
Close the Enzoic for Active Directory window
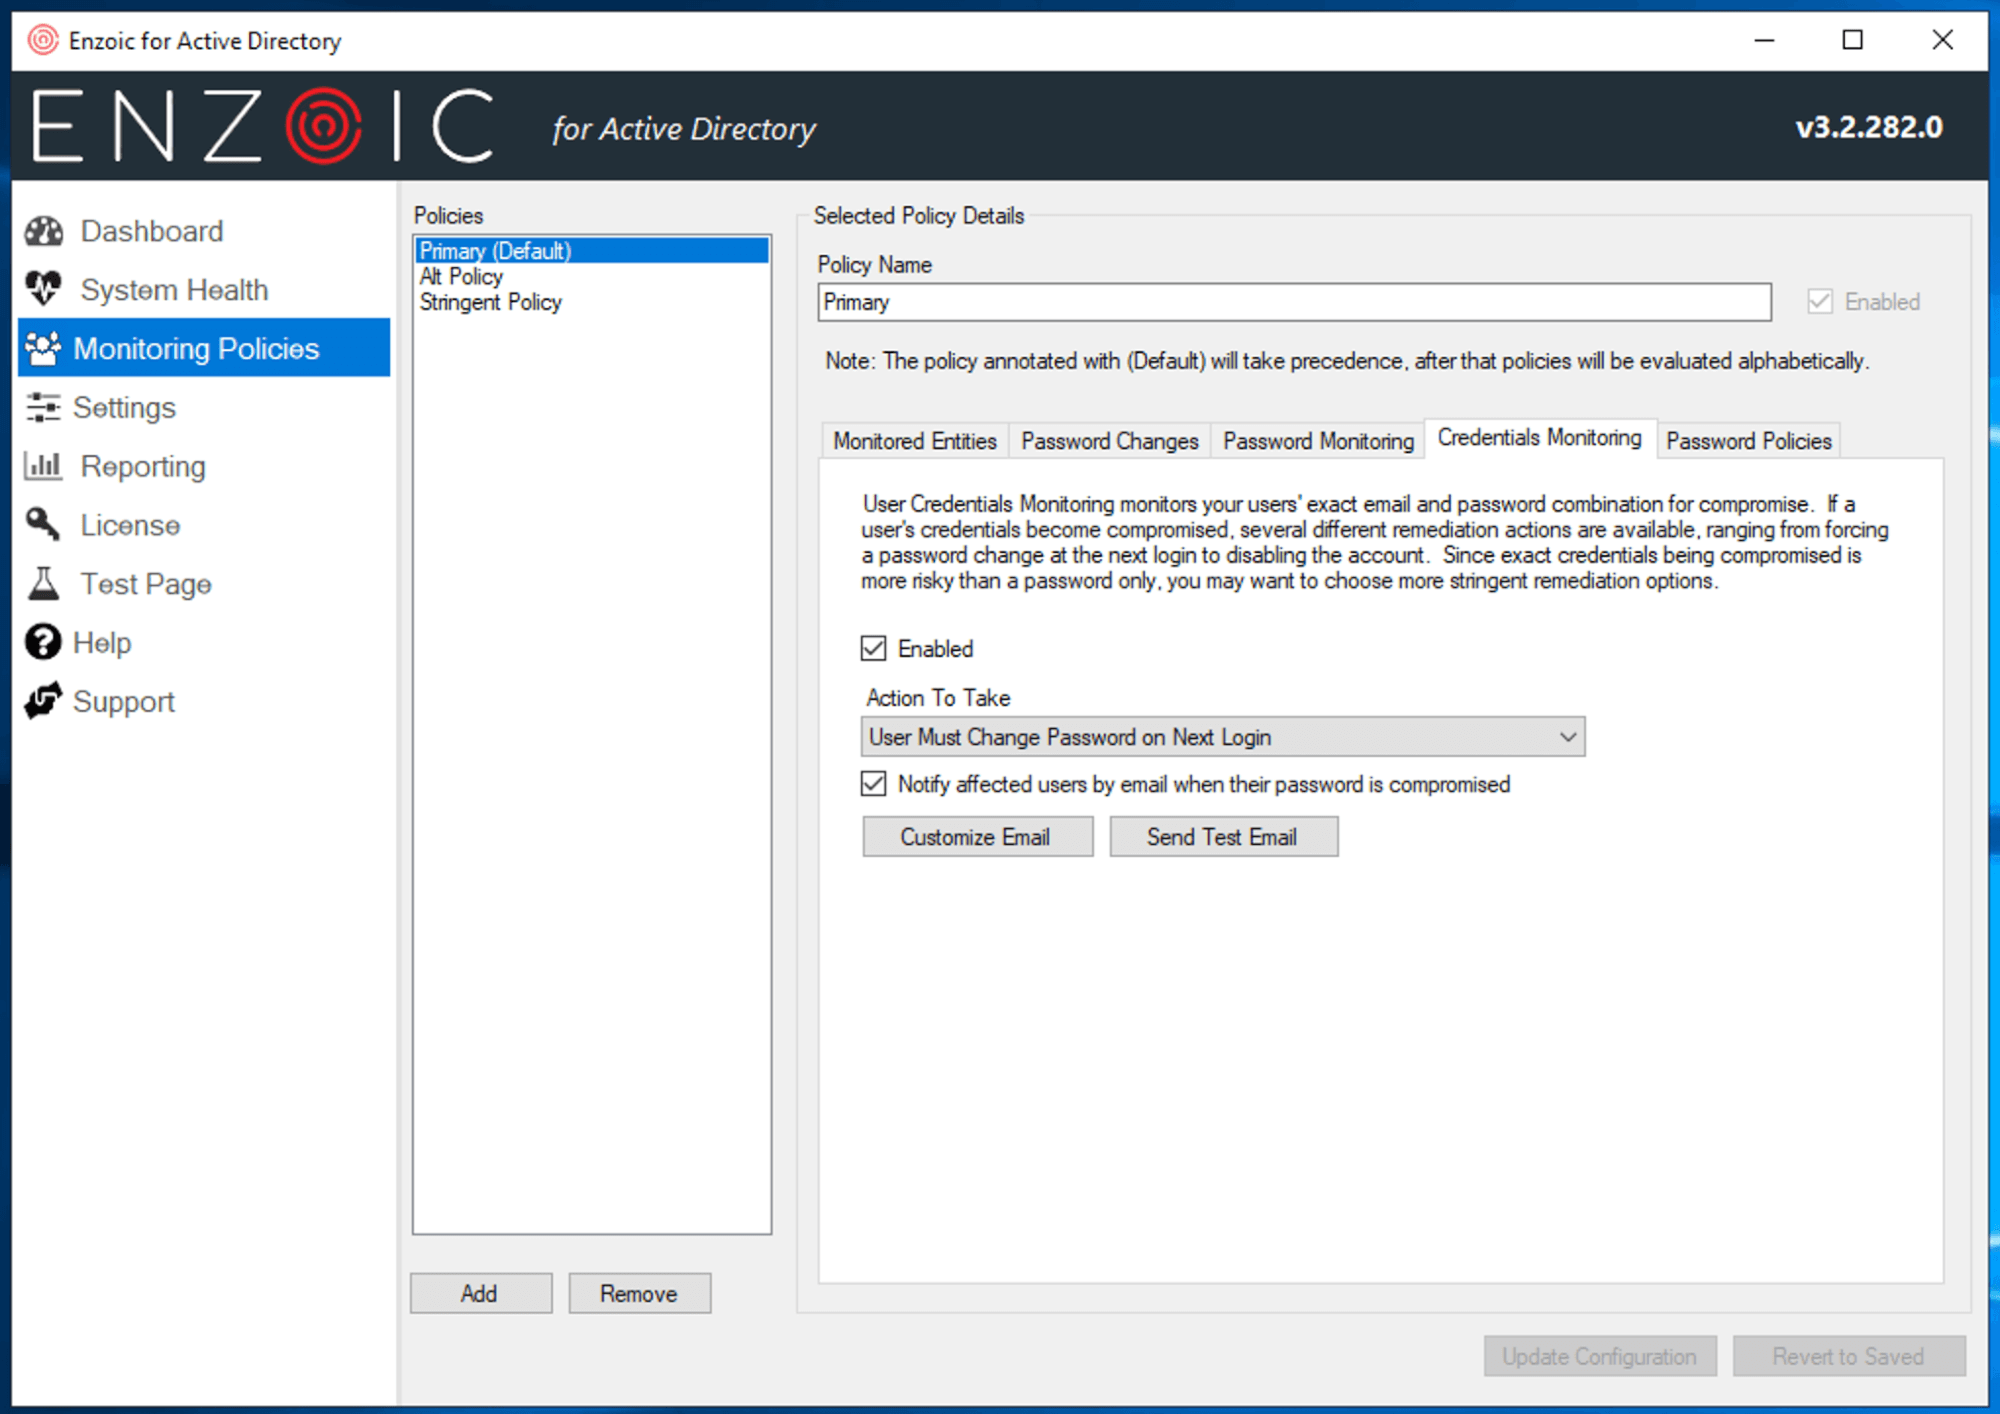click(1942, 40)
